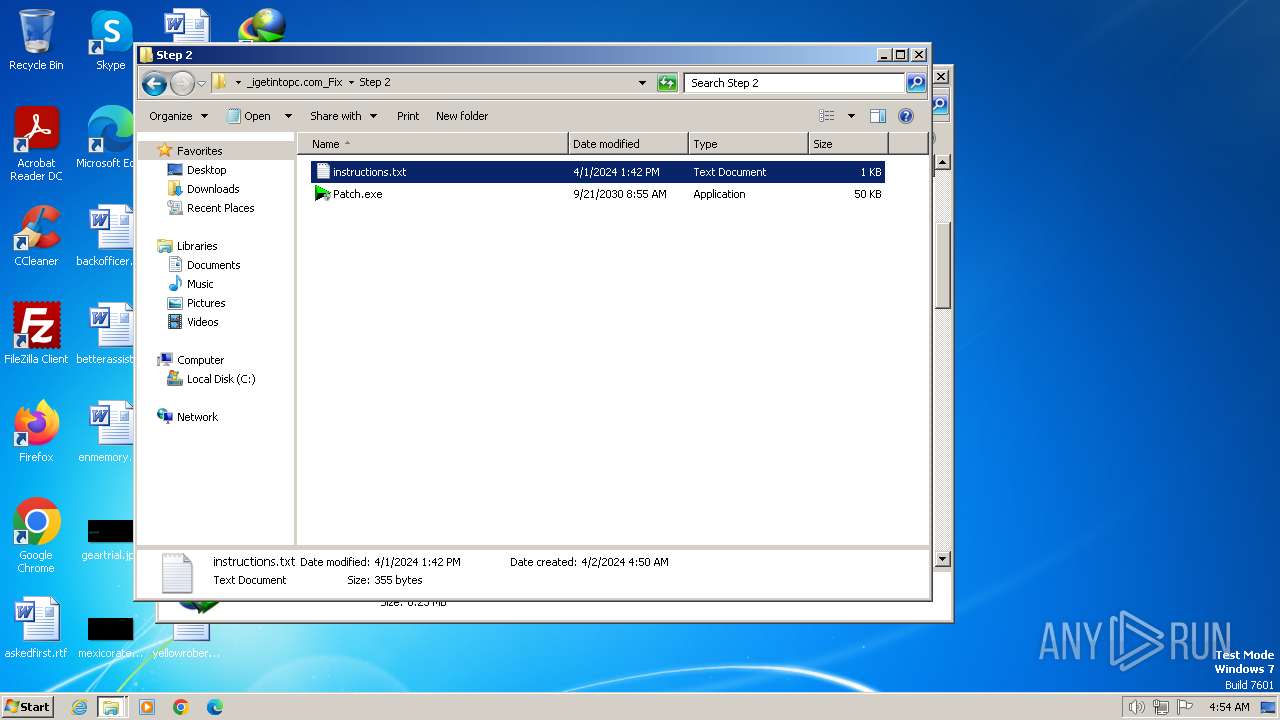The image size is (1280, 720).
Task: Open the Share with menu
Action: pyautogui.click(x=343, y=116)
